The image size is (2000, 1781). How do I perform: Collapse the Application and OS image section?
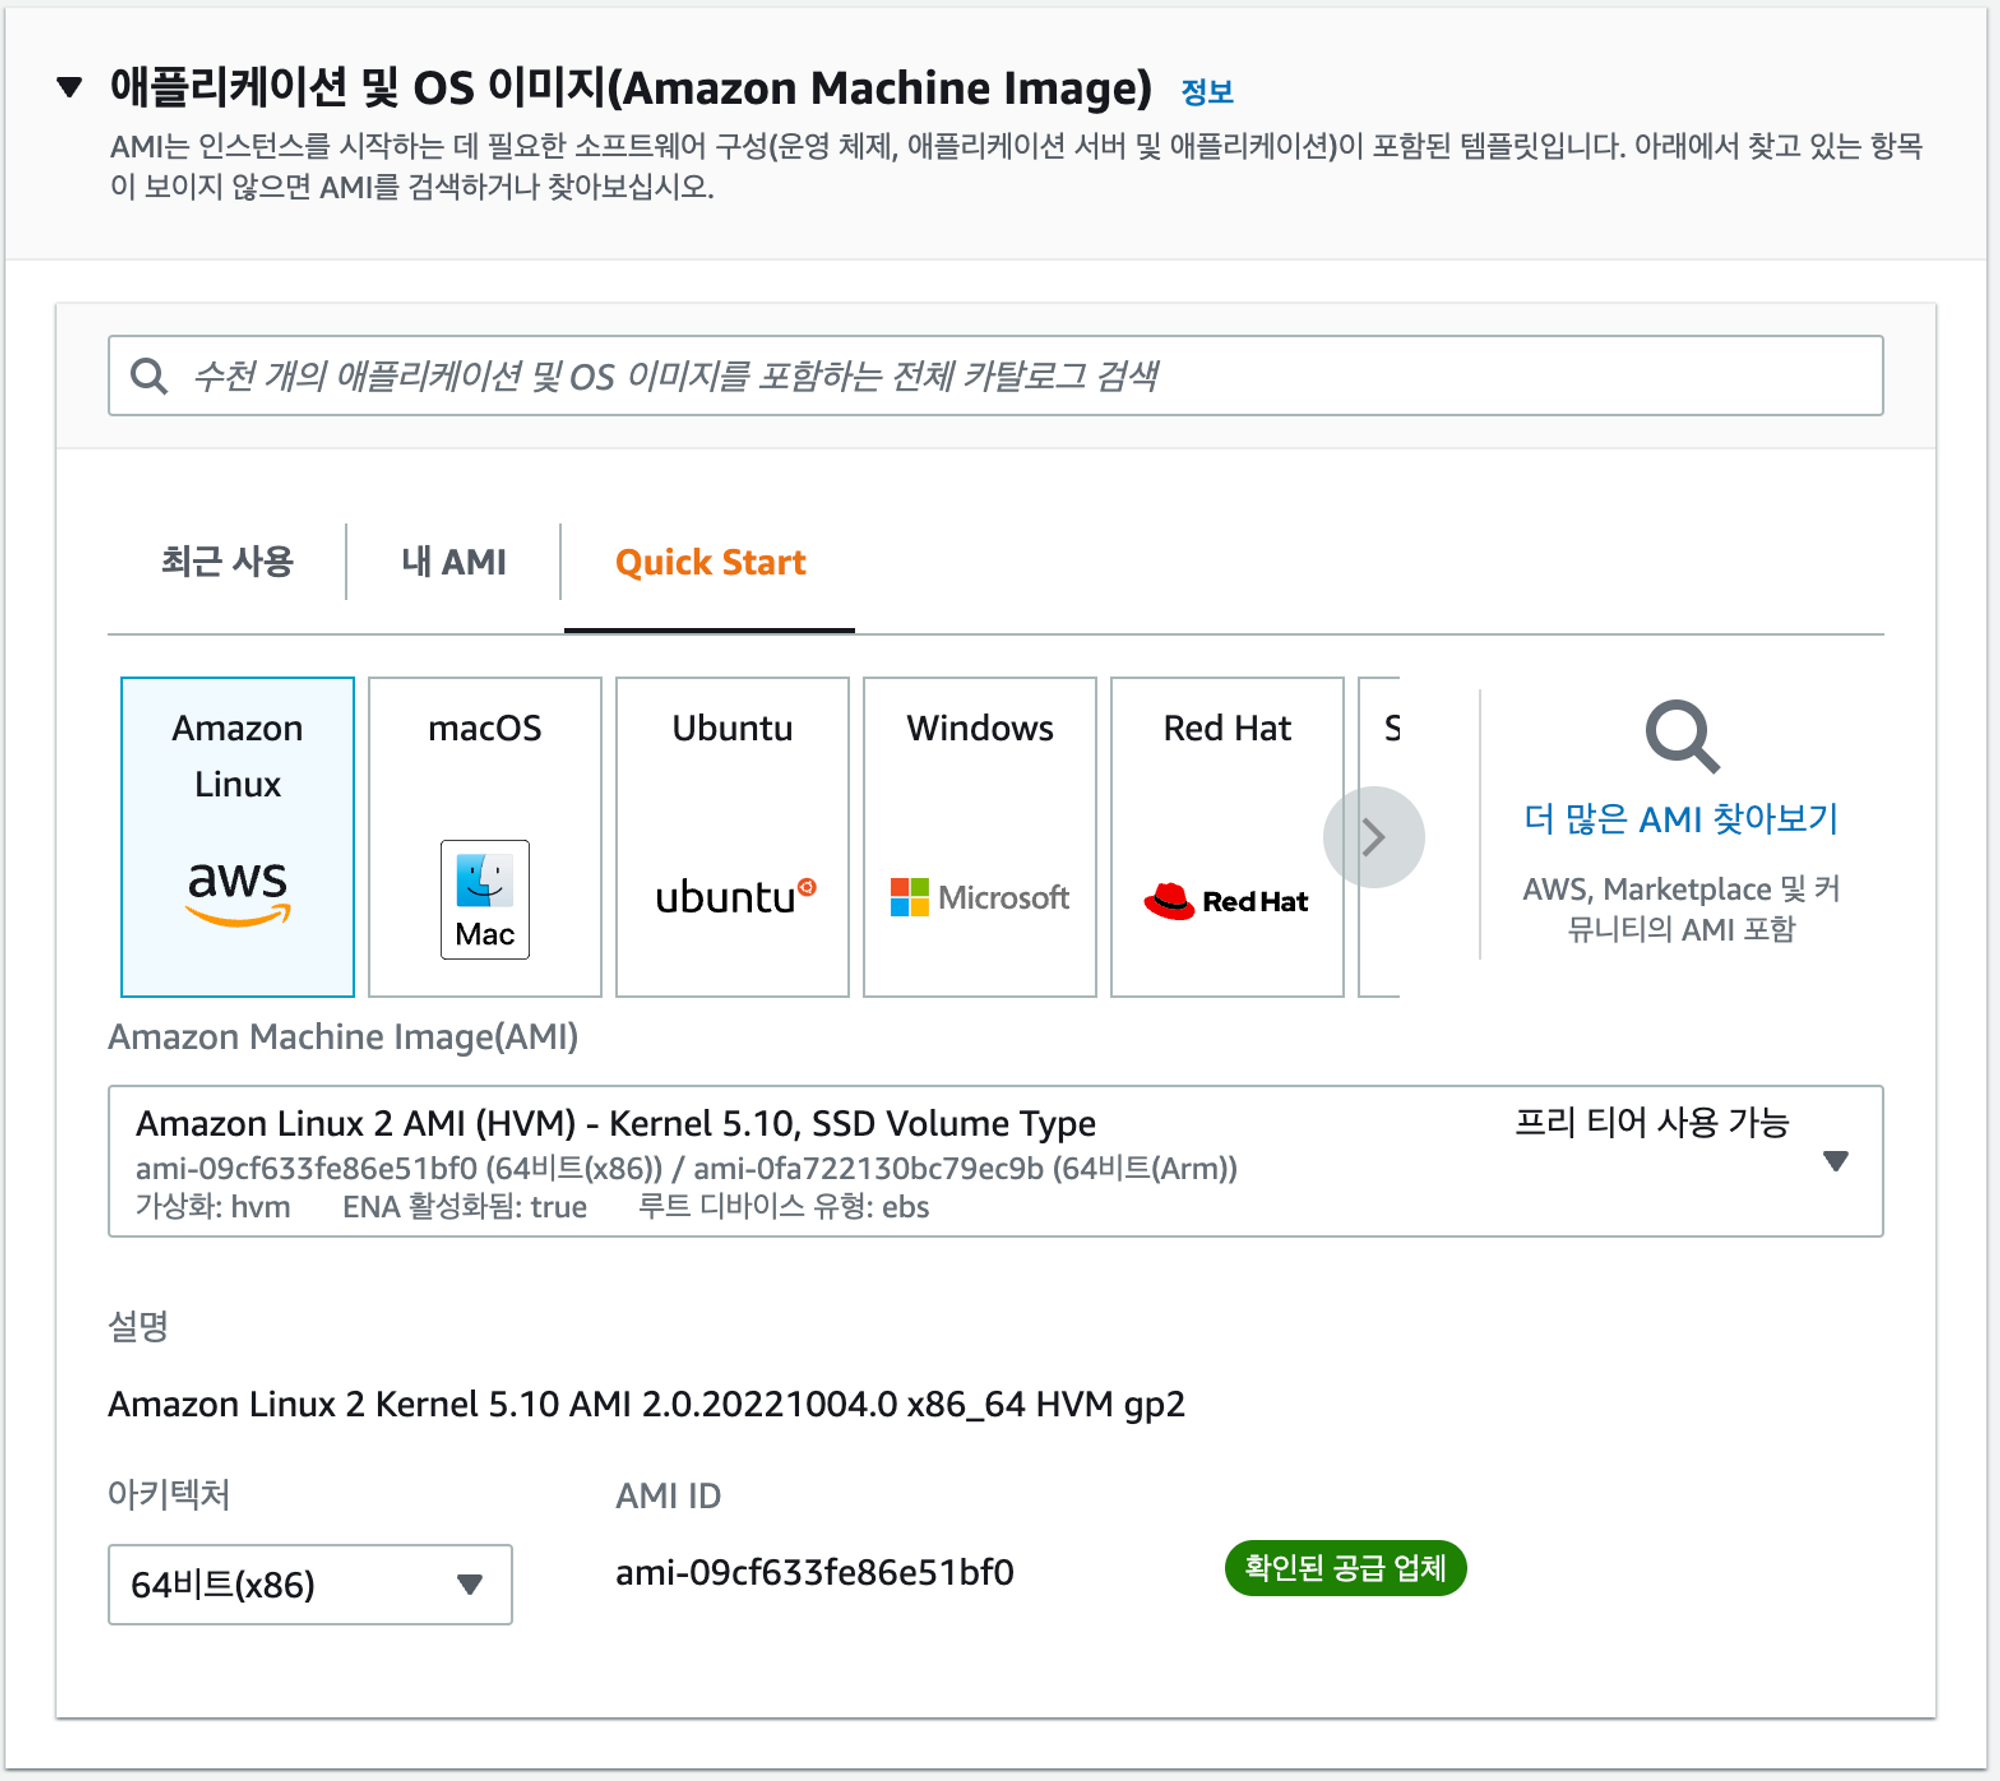[x=70, y=87]
